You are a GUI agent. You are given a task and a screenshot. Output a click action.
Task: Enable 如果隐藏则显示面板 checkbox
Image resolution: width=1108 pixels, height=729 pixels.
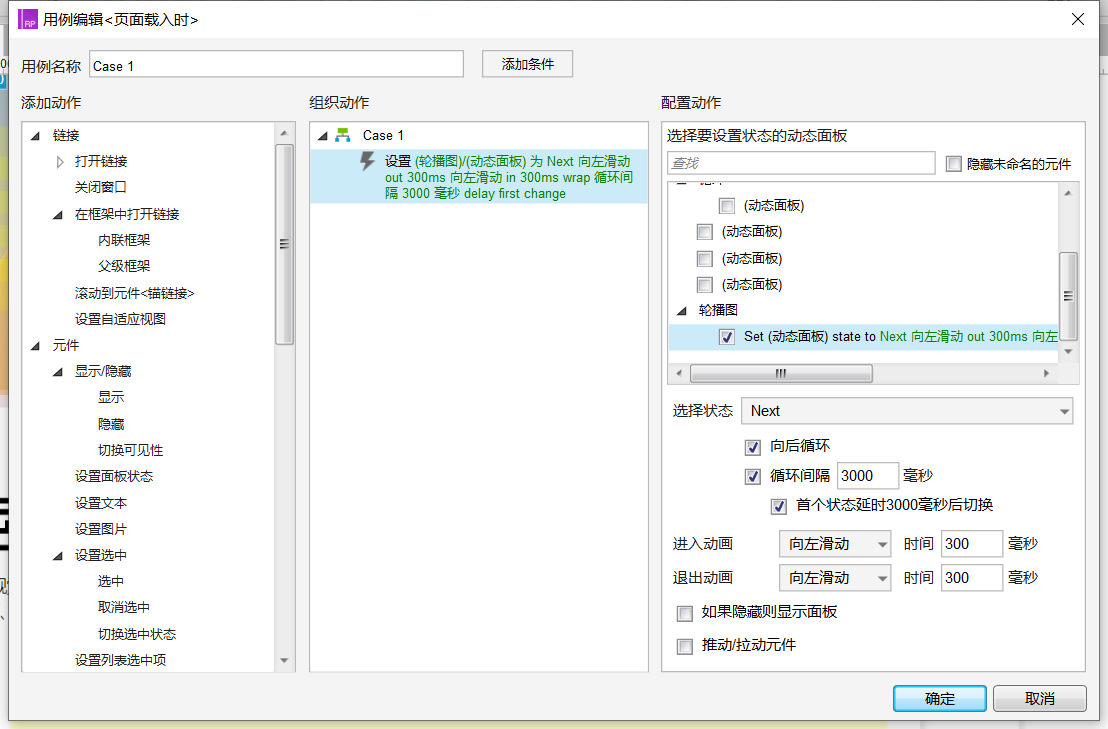(x=685, y=613)
